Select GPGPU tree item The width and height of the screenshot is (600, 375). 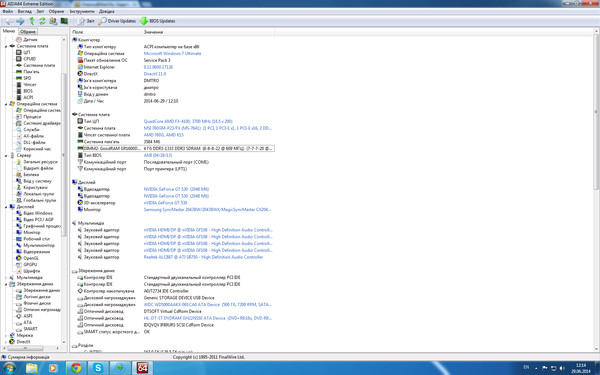click(30, 264)
